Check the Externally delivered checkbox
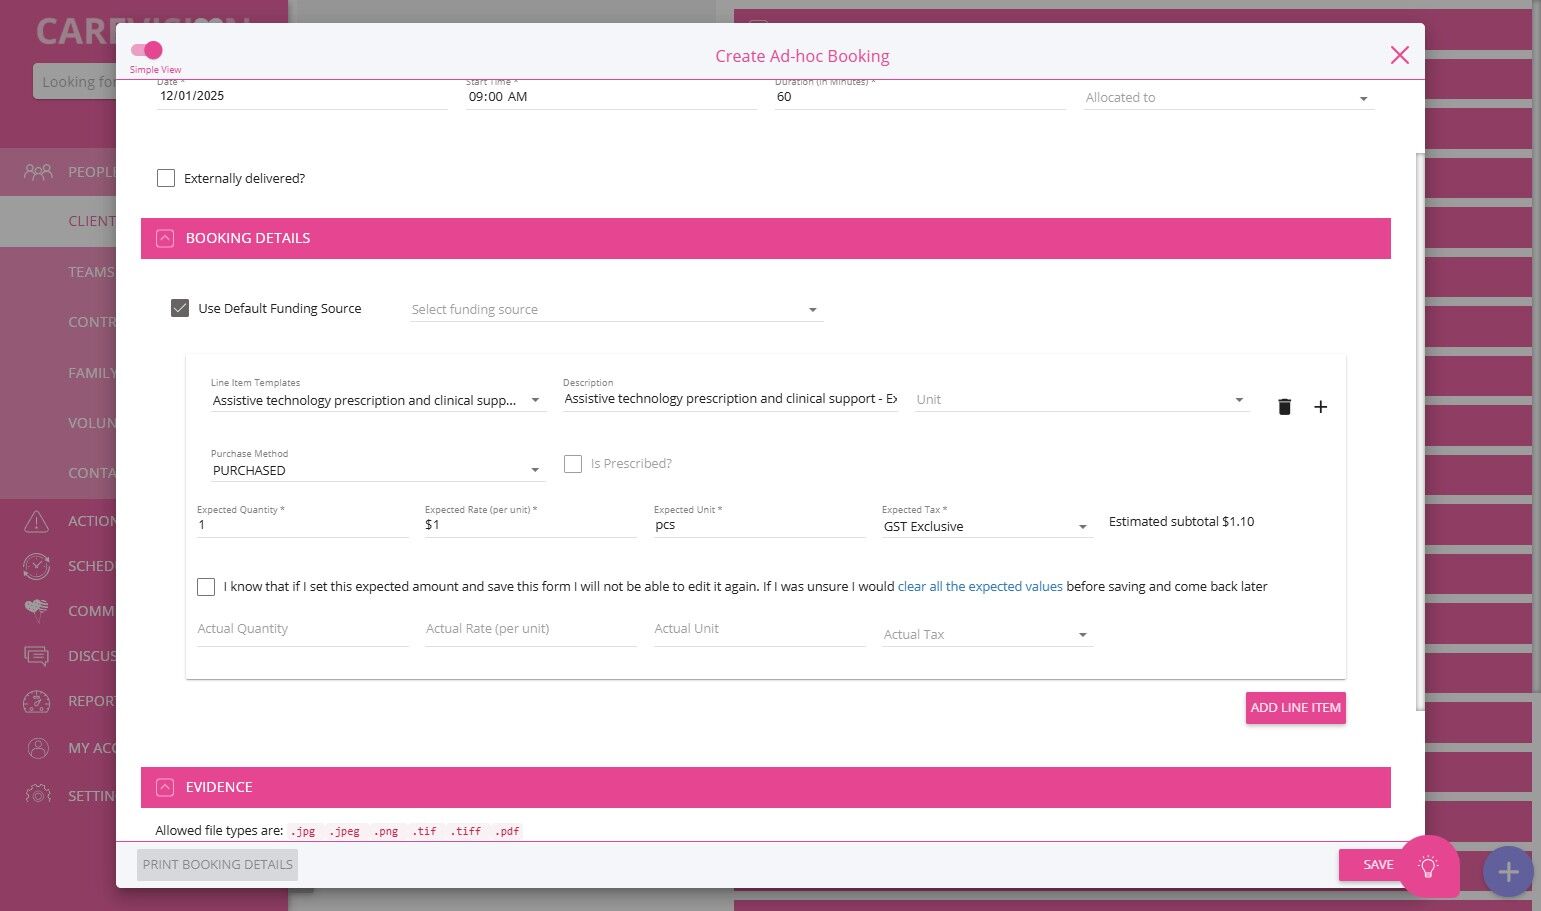1541x911 pixels. click(166, 178)
